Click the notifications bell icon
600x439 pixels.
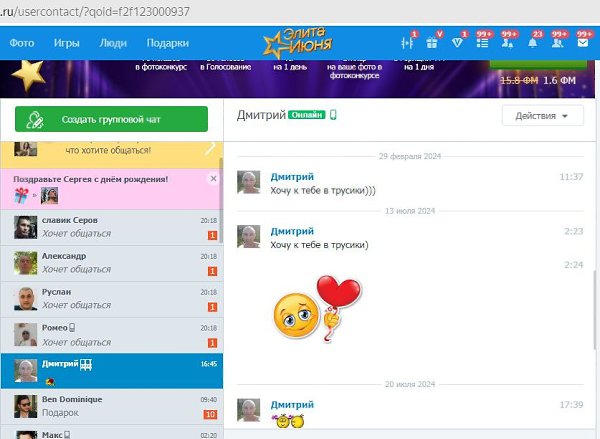(534, 43)
